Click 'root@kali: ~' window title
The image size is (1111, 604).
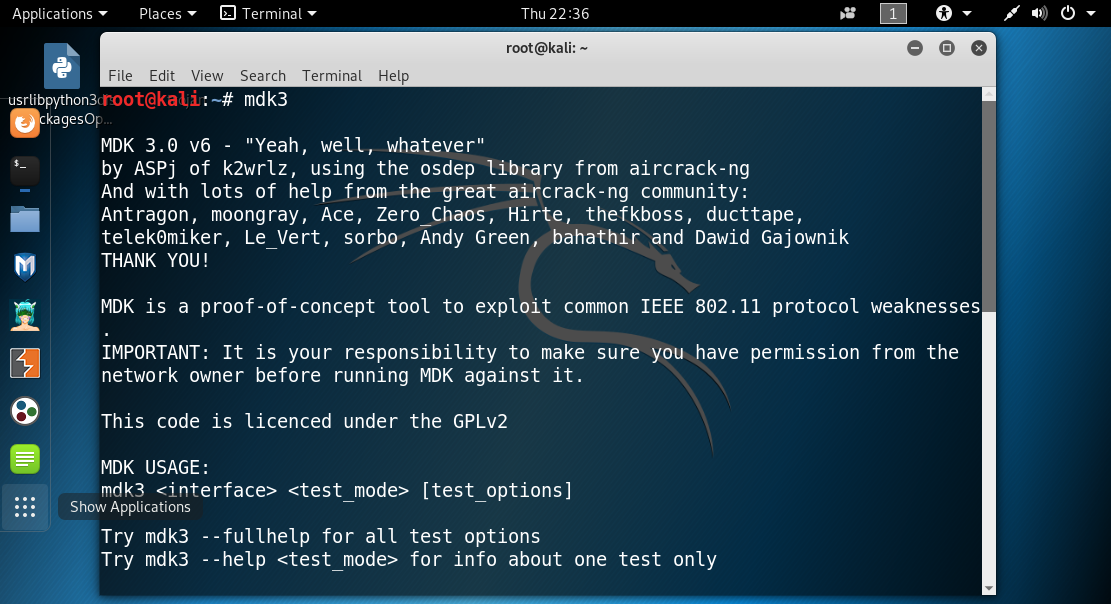point(547,48)
